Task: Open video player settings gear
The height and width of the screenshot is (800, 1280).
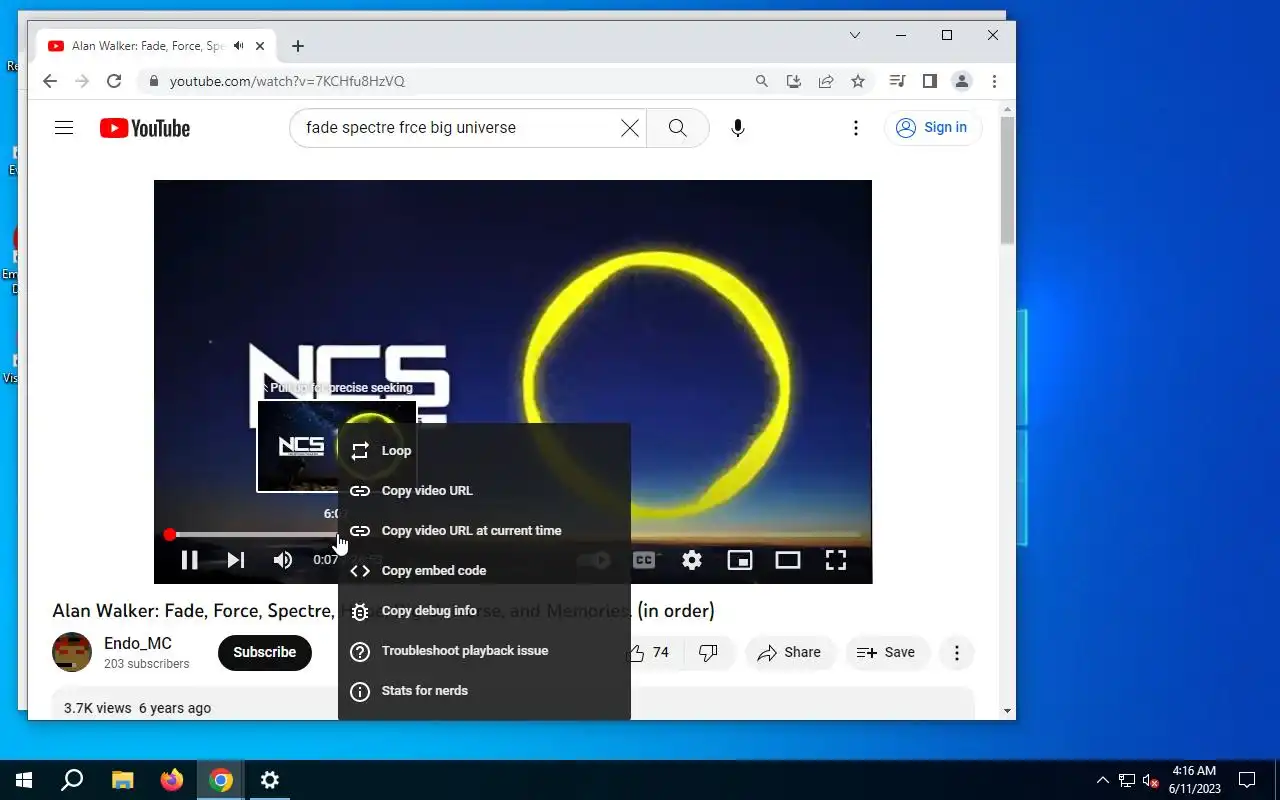Action: [x=692, y=560]
